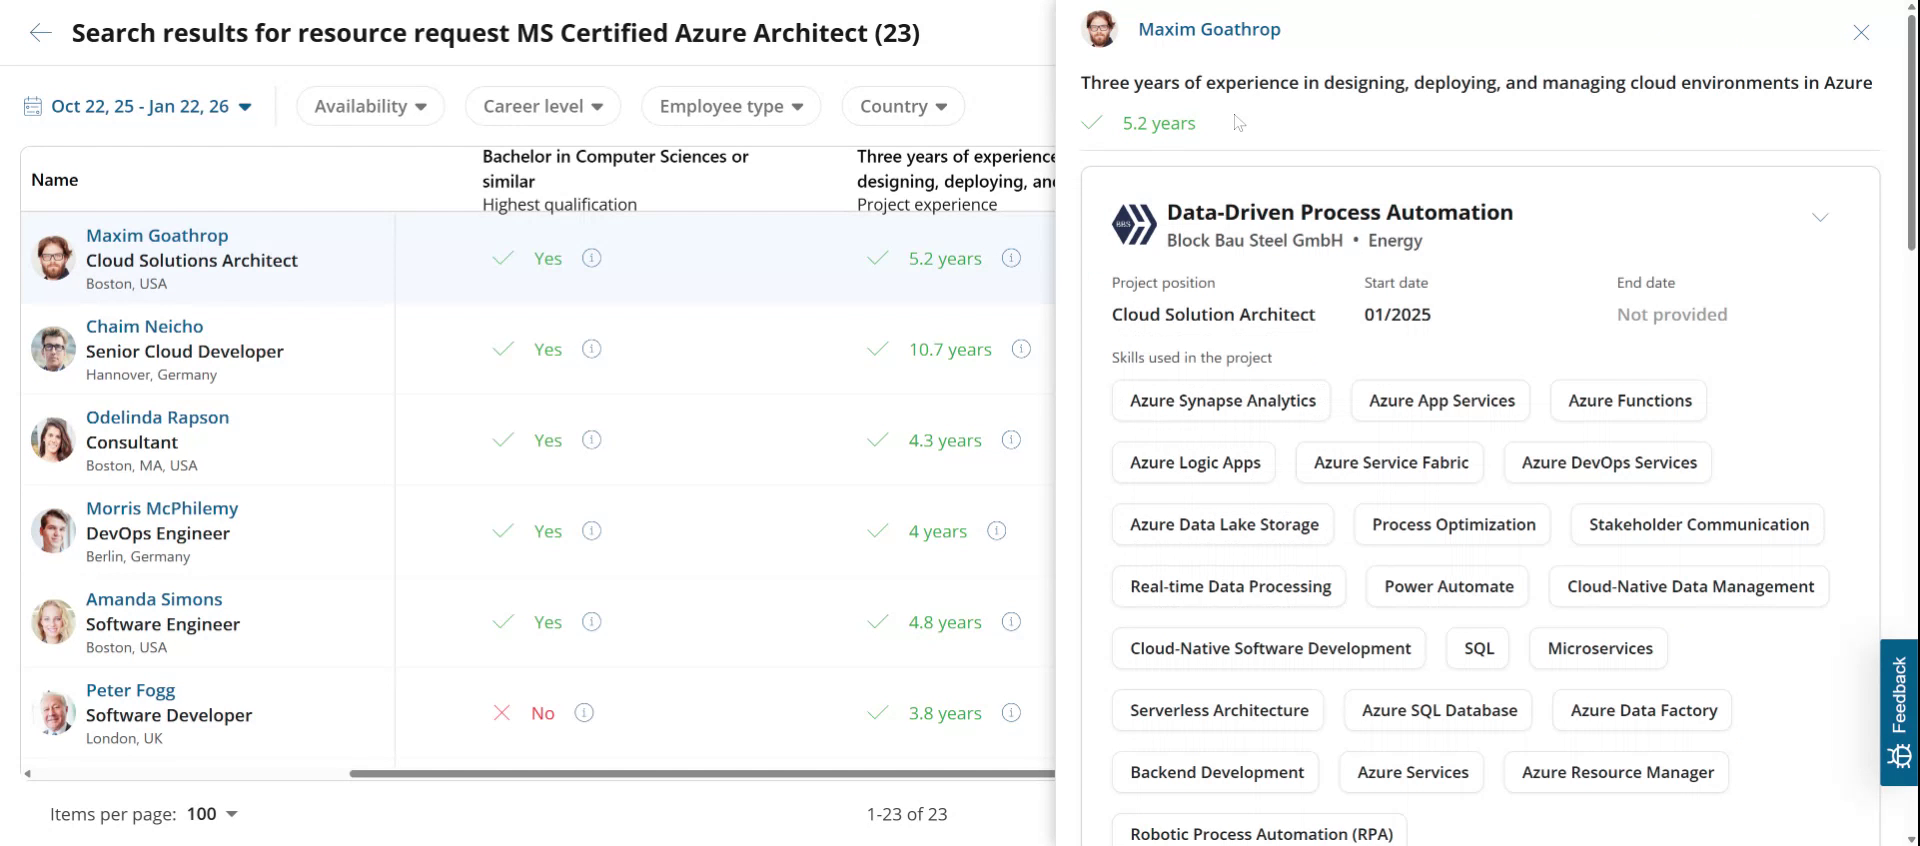The width and height of the screenshot is (1920, 846).
Task: Select the Azure Functions skill tag
Action: [x=1629, y=401]
